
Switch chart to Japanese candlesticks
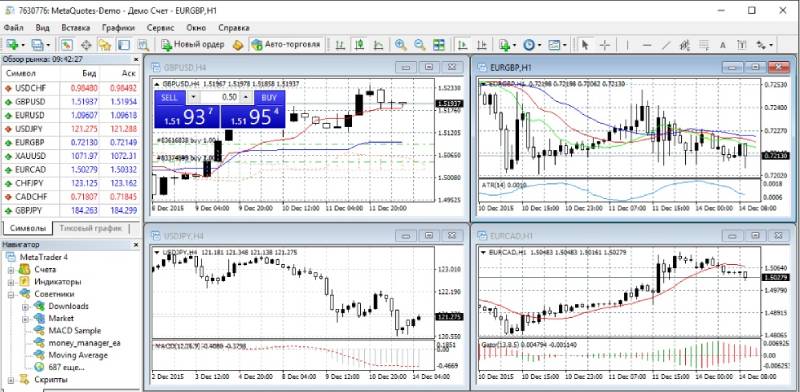coord(359,45)
